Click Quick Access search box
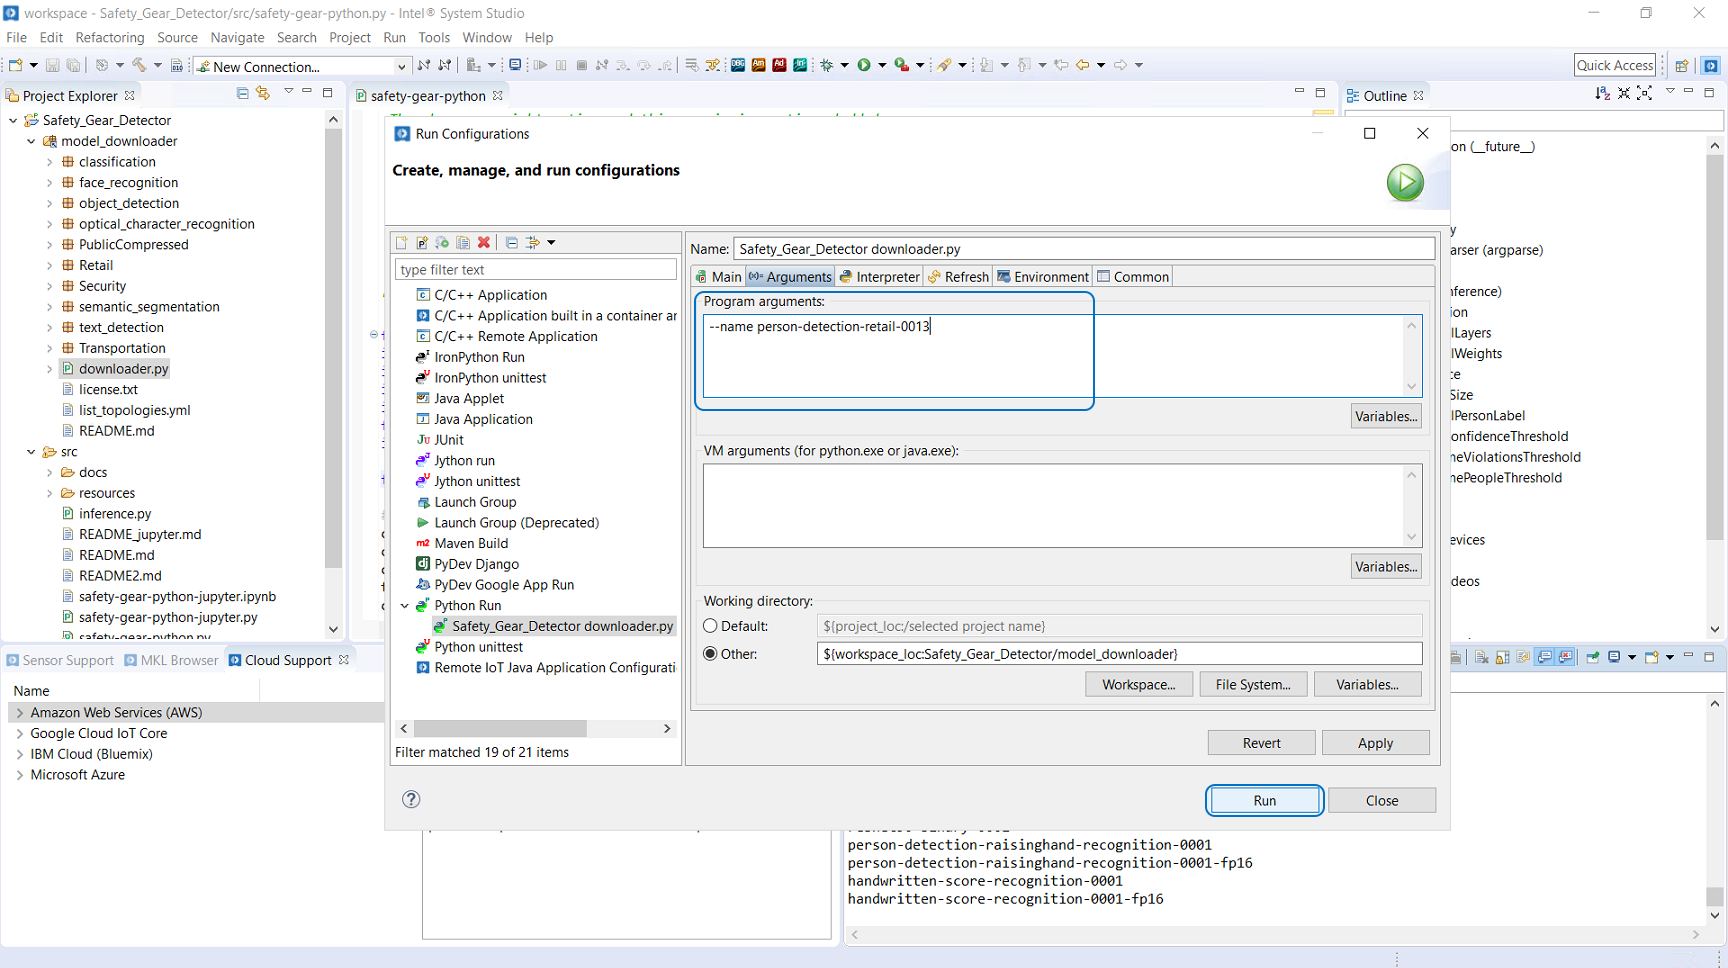This screenshot has height=968, width=1728. point(1615,65)
